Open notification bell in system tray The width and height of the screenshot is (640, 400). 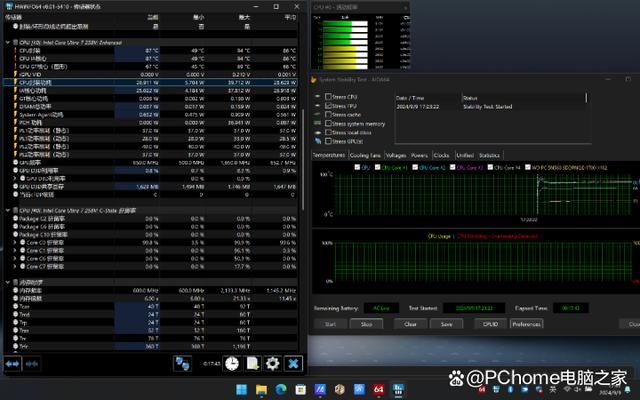tap(627, 390)
